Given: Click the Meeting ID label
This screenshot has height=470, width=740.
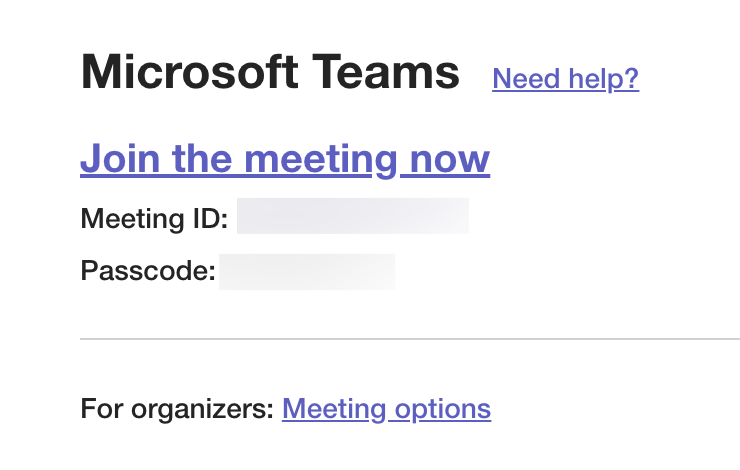Looking at the screenshot, I should click(x=154, y=217).
